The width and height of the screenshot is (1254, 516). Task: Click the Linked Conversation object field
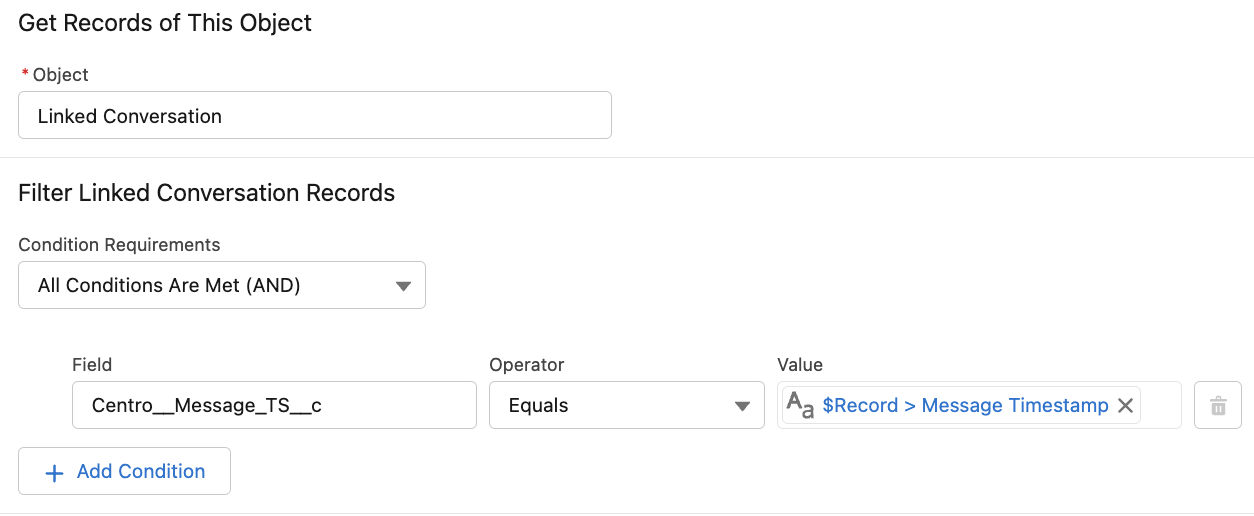pyautogui.click(x=315, y=115)
